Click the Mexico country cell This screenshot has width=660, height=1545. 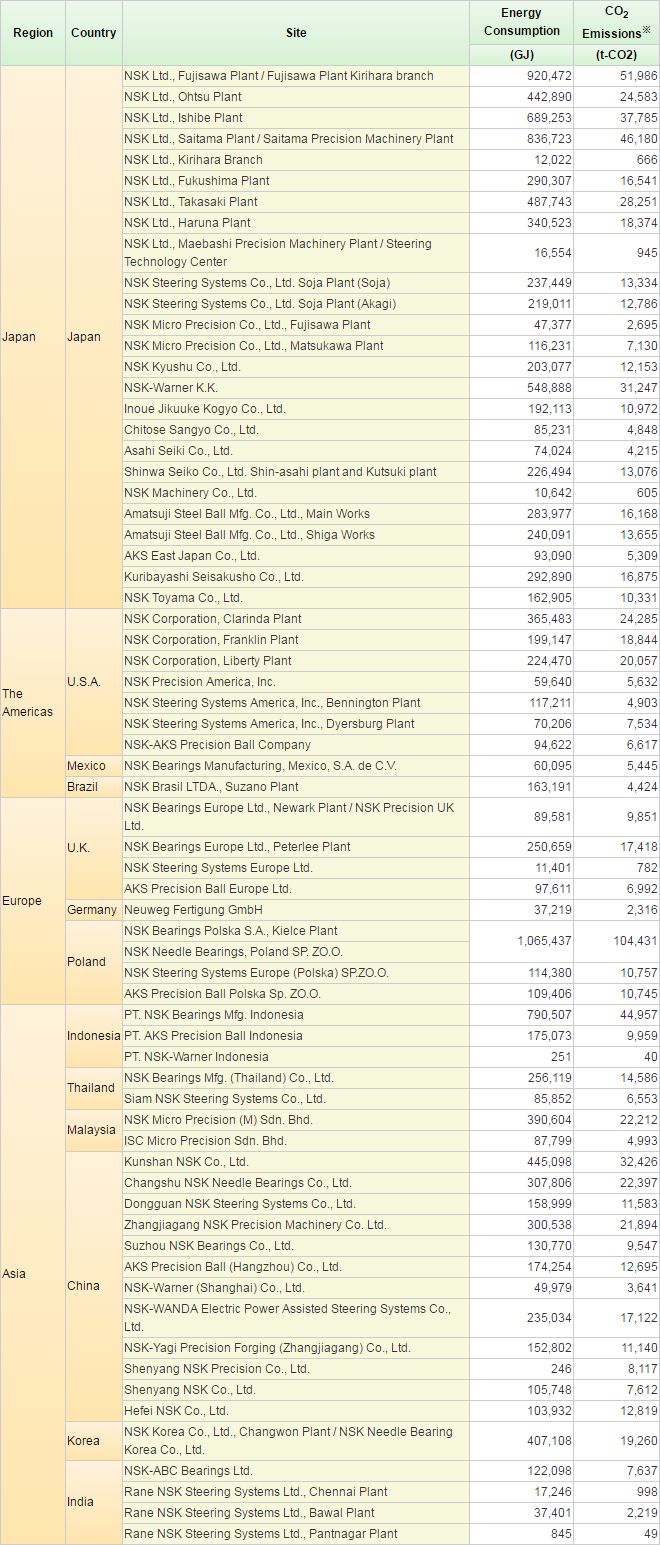[x=93, y=766]
